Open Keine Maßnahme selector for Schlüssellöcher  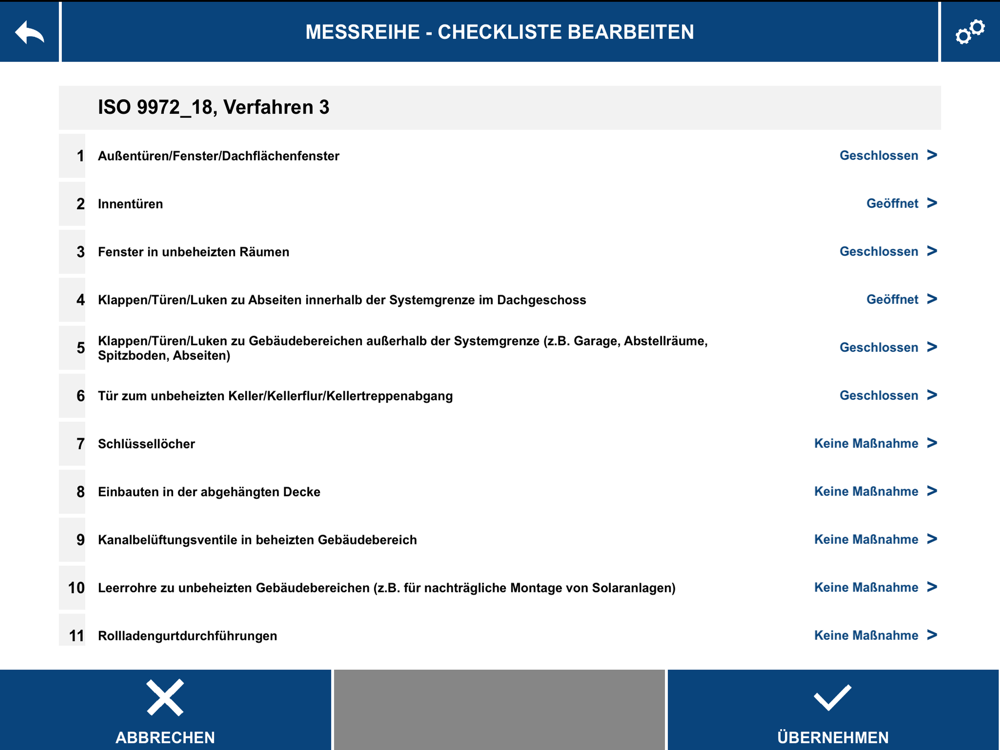[875, 443]
